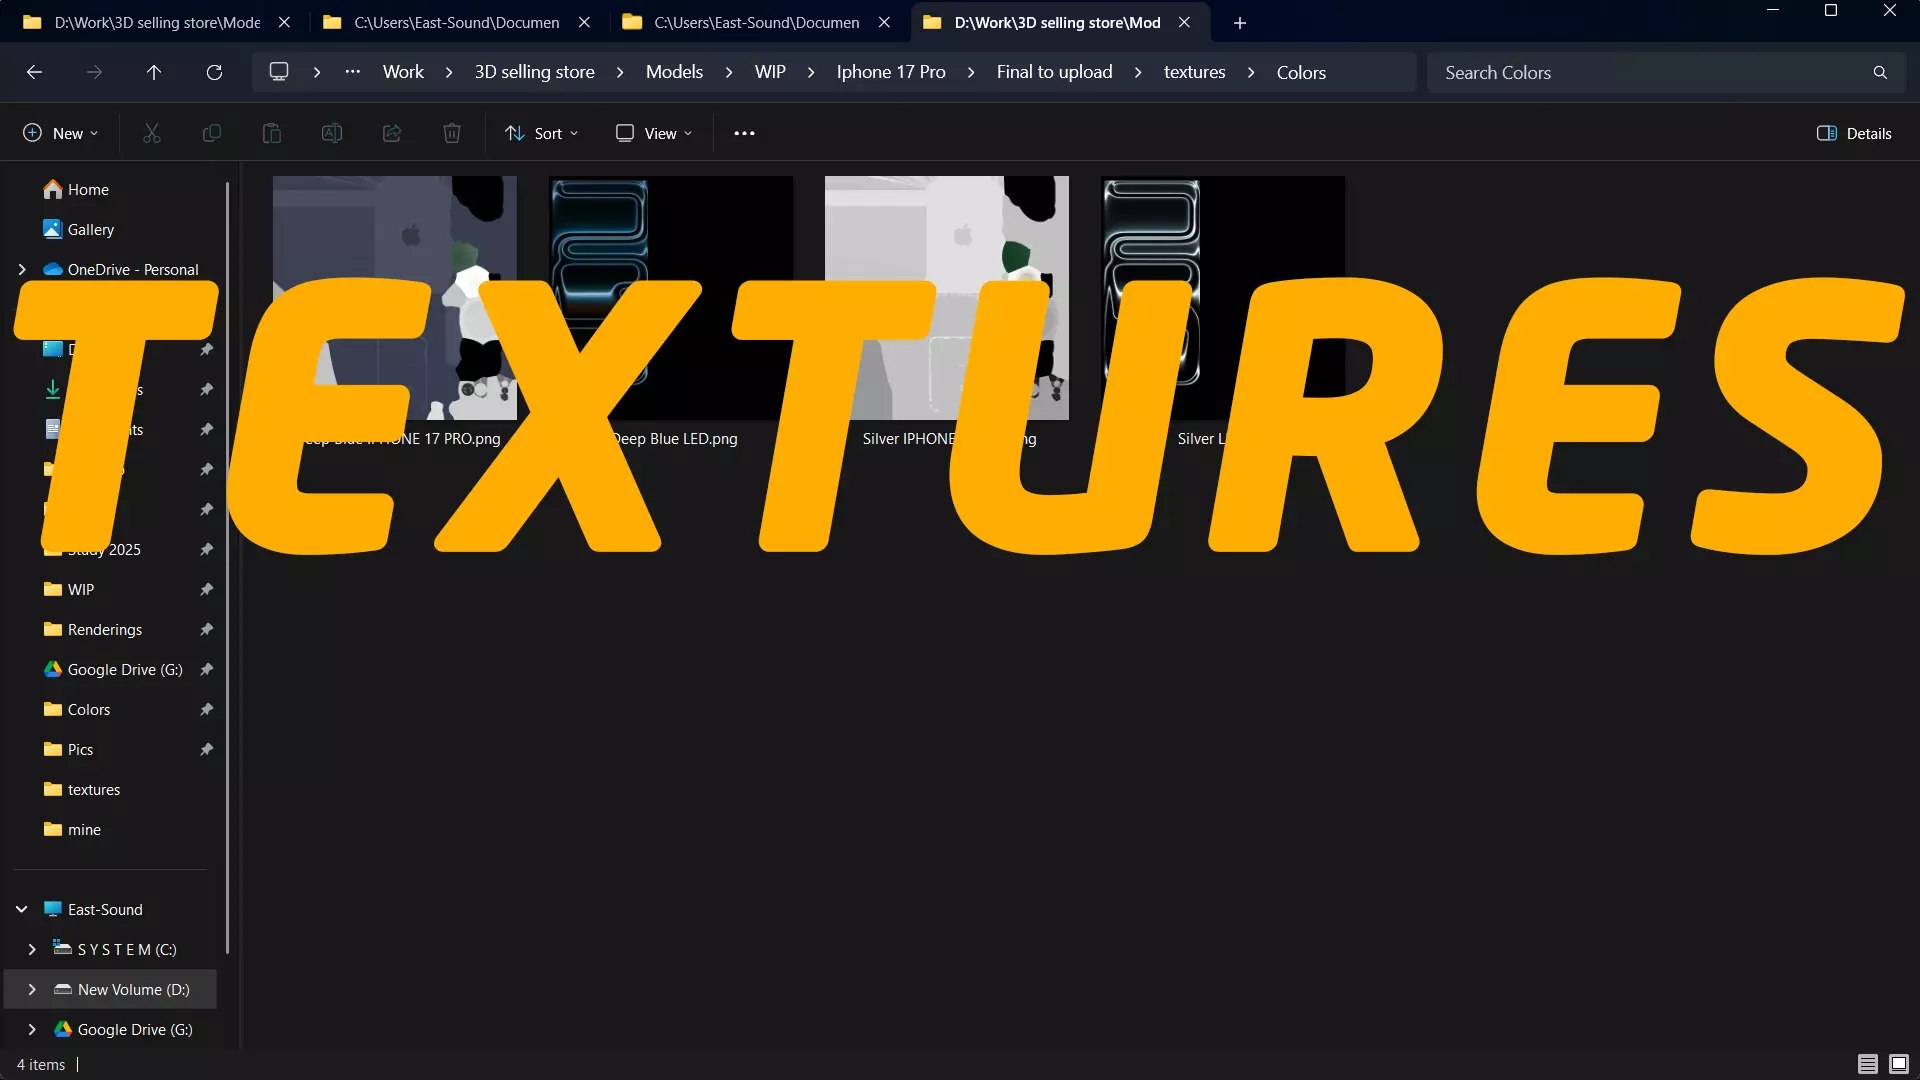This screenshot has width=1920, height=1080.
Task: Click the Share icon in the toolbar
Action: (x=392, y=133)
